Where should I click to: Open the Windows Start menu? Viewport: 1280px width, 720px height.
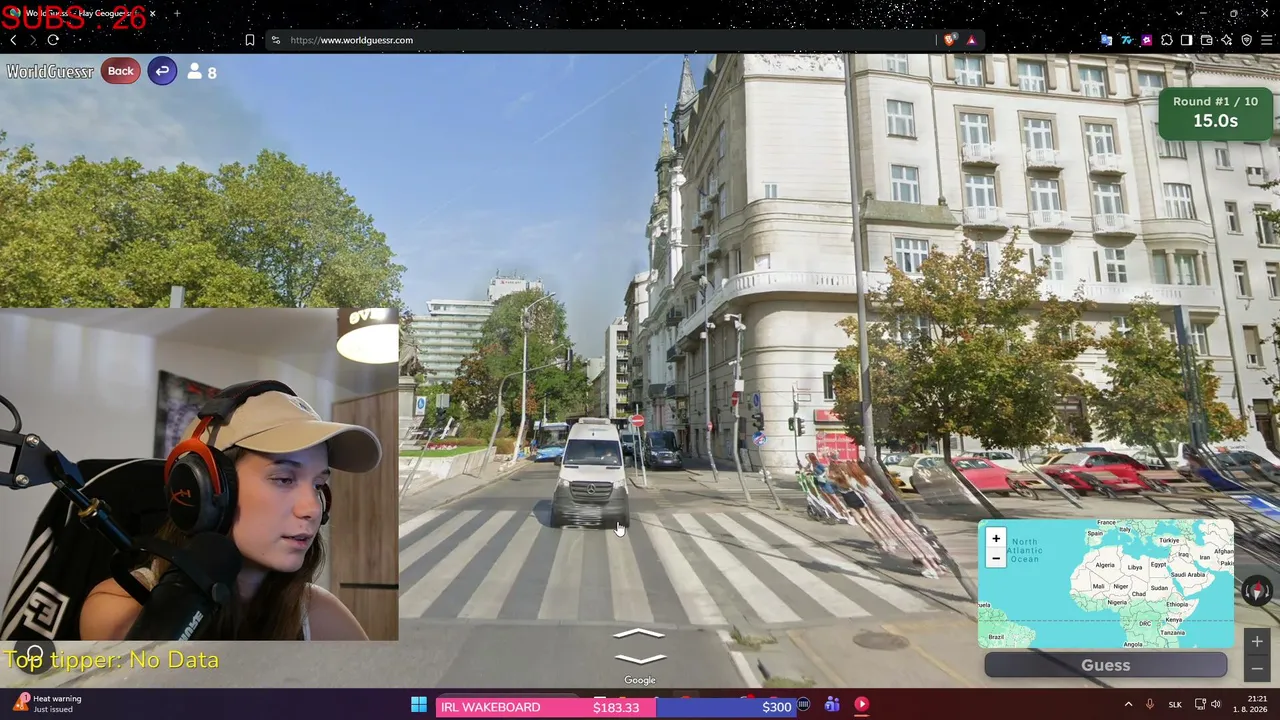(x=419, y=706)
